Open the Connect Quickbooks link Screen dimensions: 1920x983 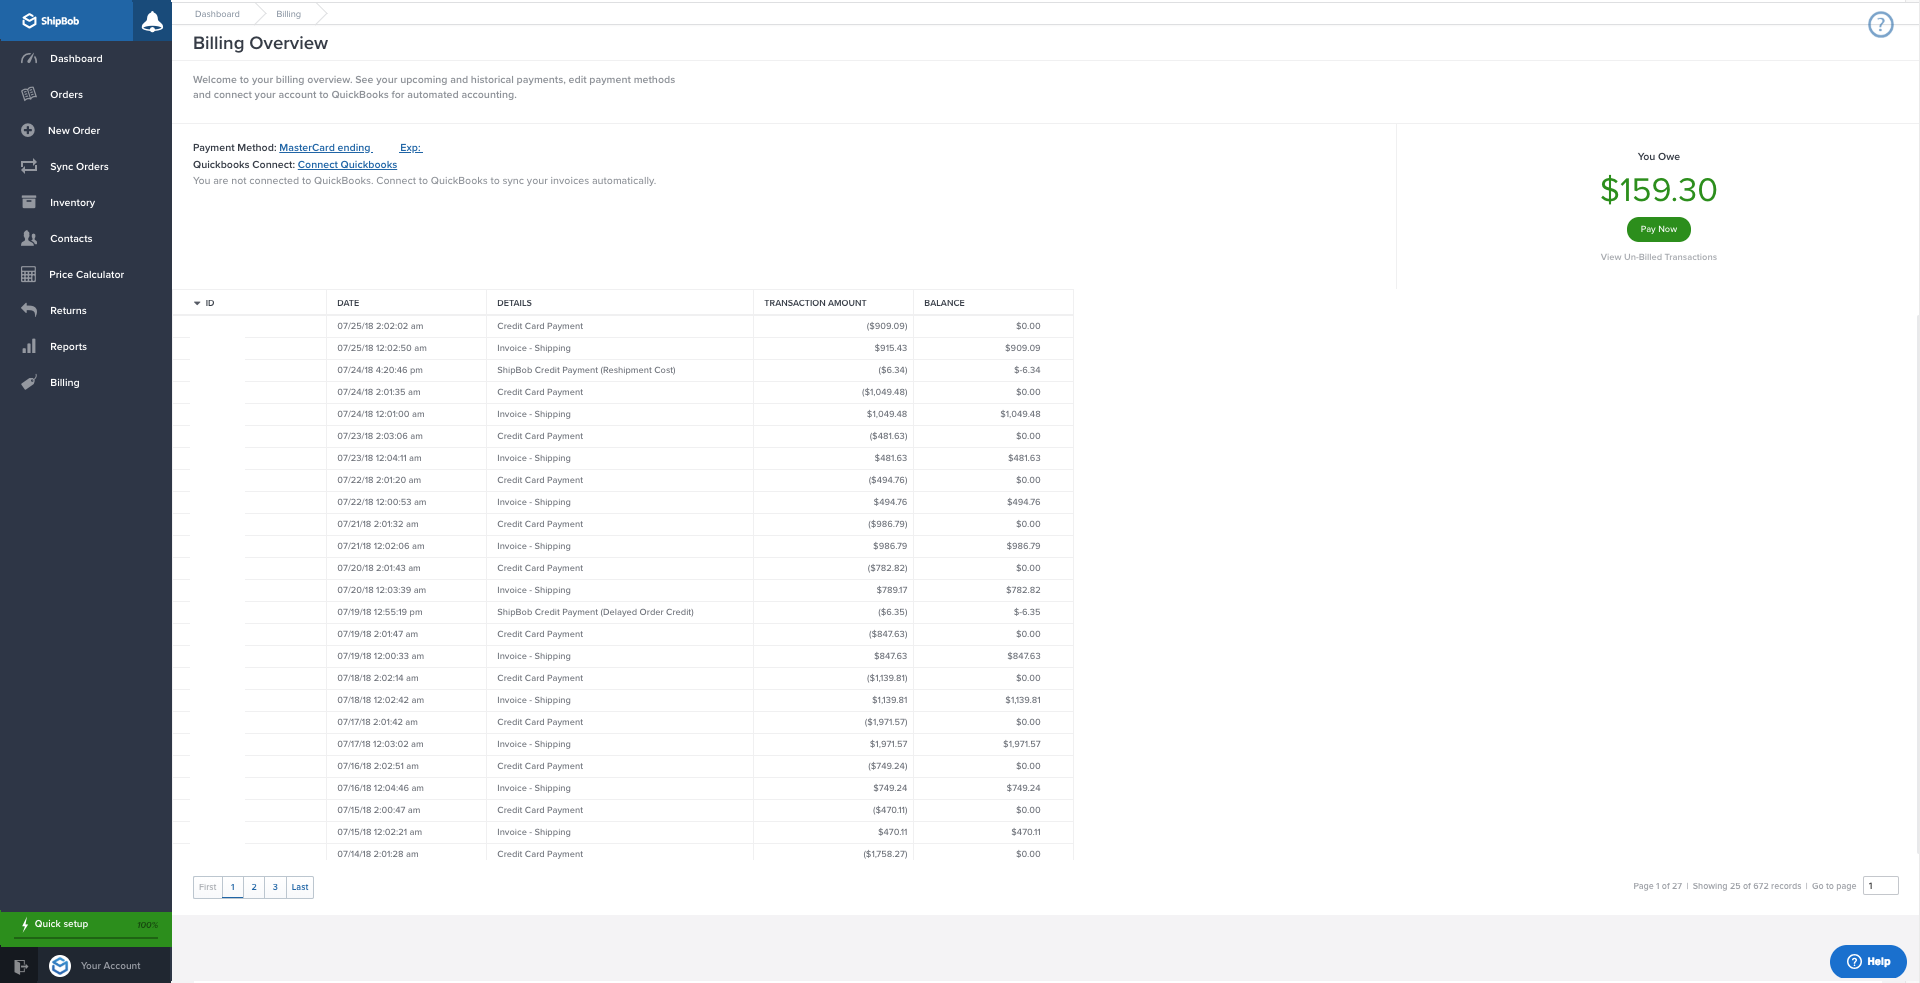[347, 165]
